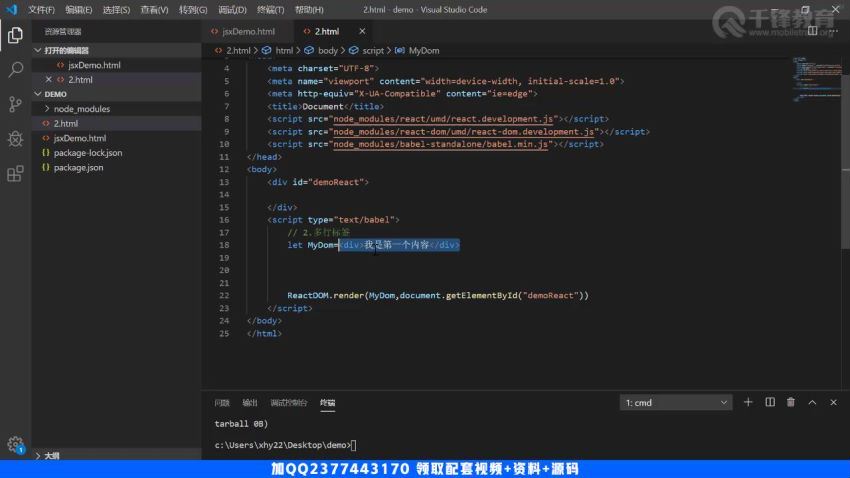Select the 2.html editor tab
The height and width of the screenshot is (478, 850).
click(x=327, y=31)
